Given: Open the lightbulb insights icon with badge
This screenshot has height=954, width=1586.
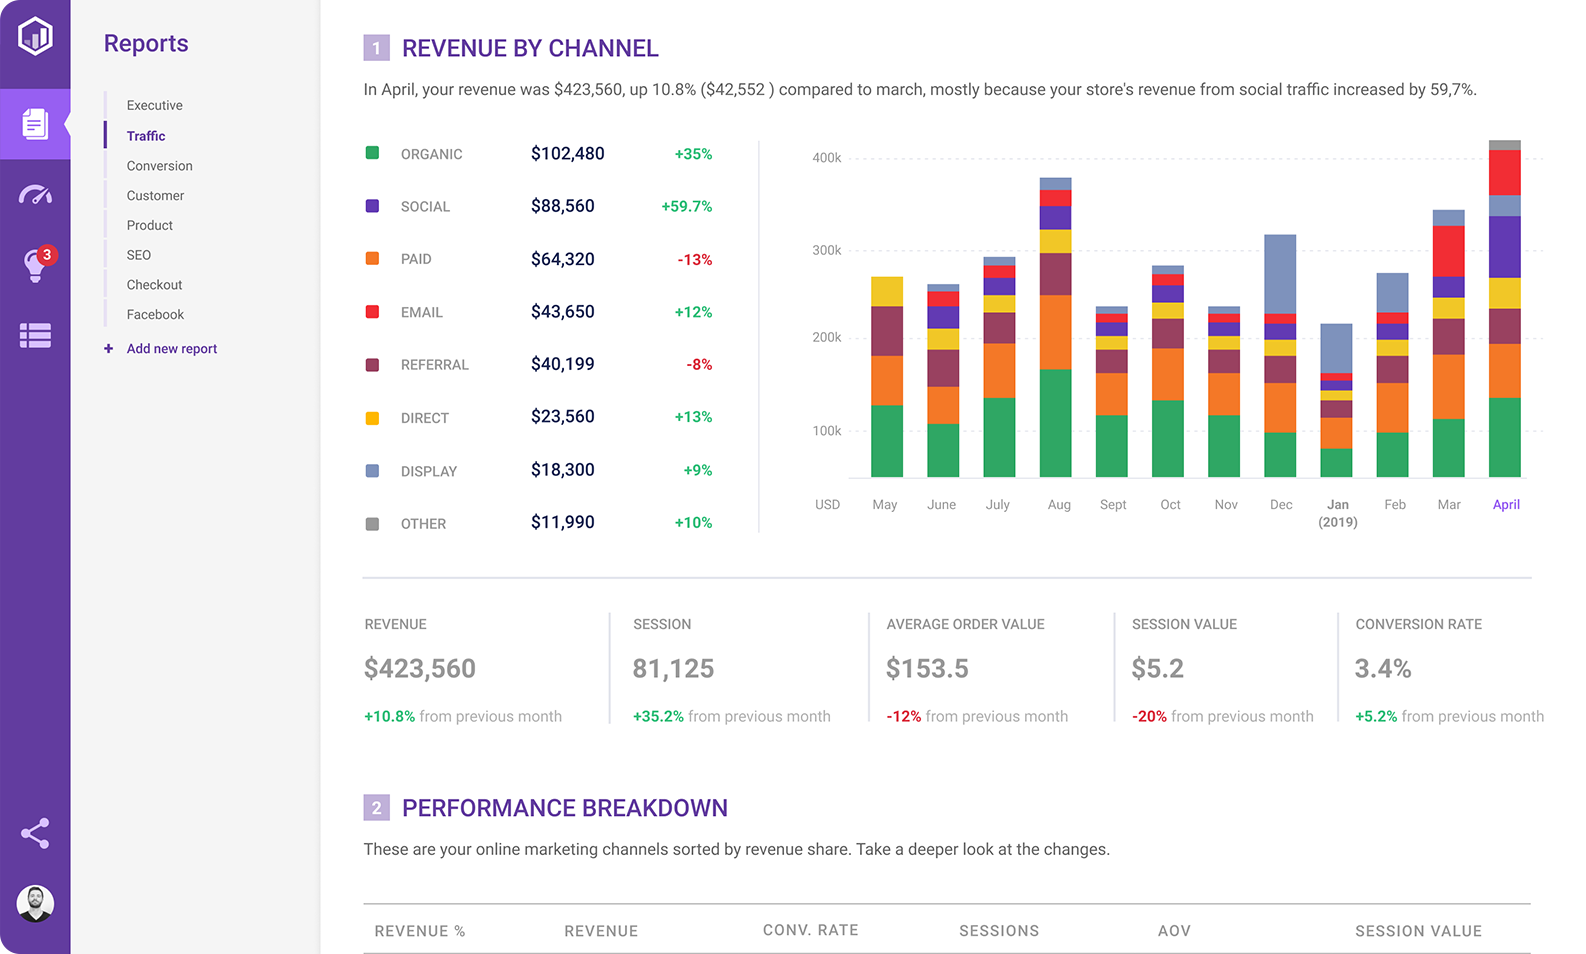Looking at the screenshot, I should [35, 266].
